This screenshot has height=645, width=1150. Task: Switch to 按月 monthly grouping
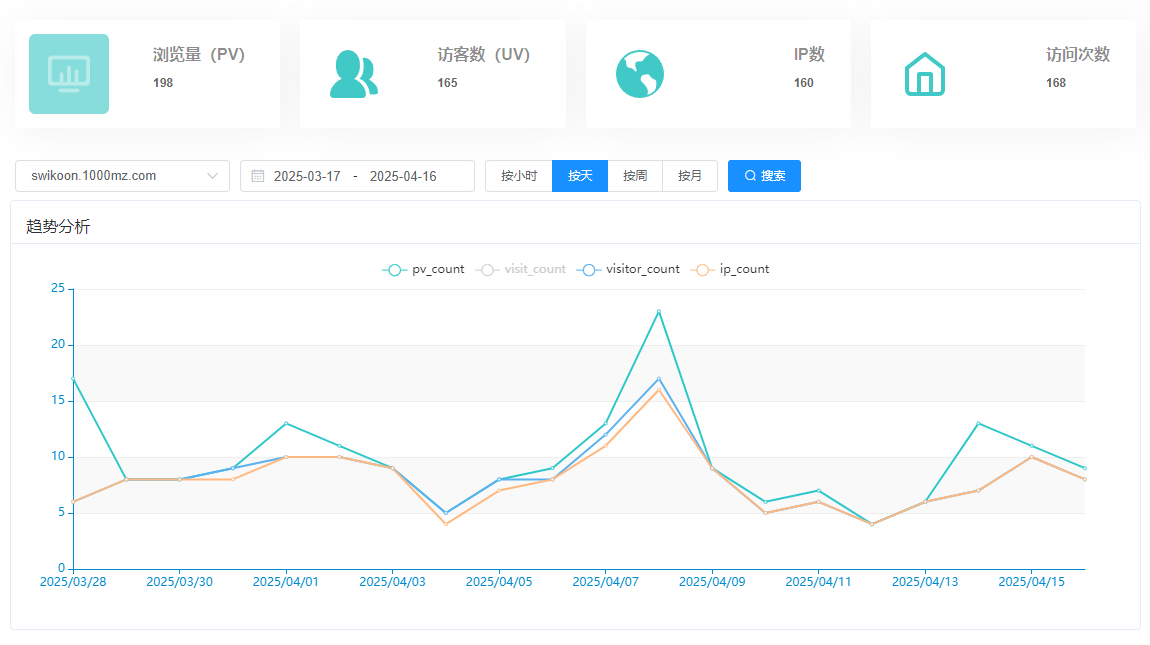[x=690, y=176]
